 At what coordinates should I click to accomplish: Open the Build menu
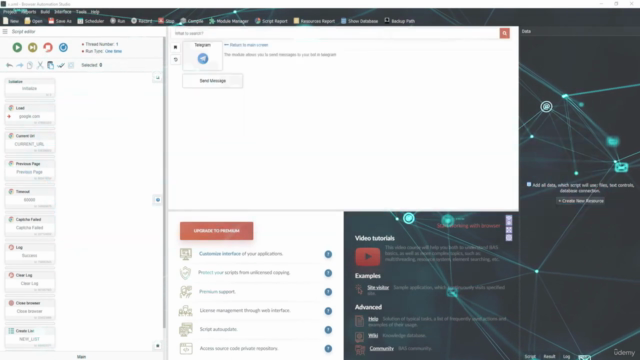[45, 12]
